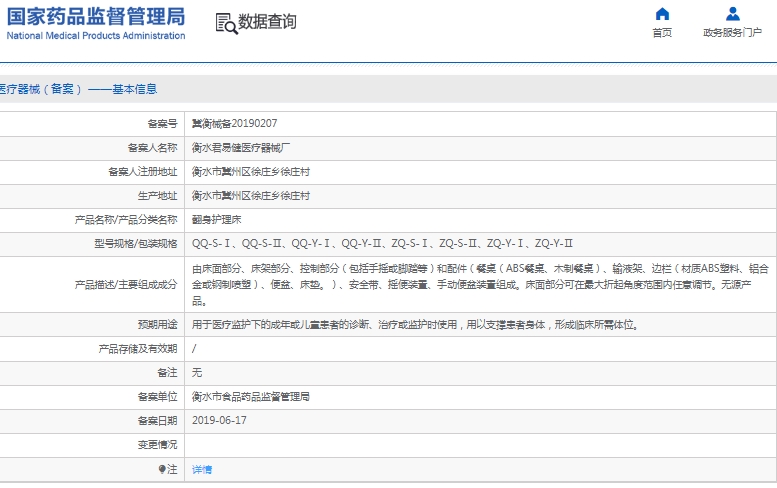The image size is (777, 488).
Task: Click the 备案单位 label
Action: 157,397
